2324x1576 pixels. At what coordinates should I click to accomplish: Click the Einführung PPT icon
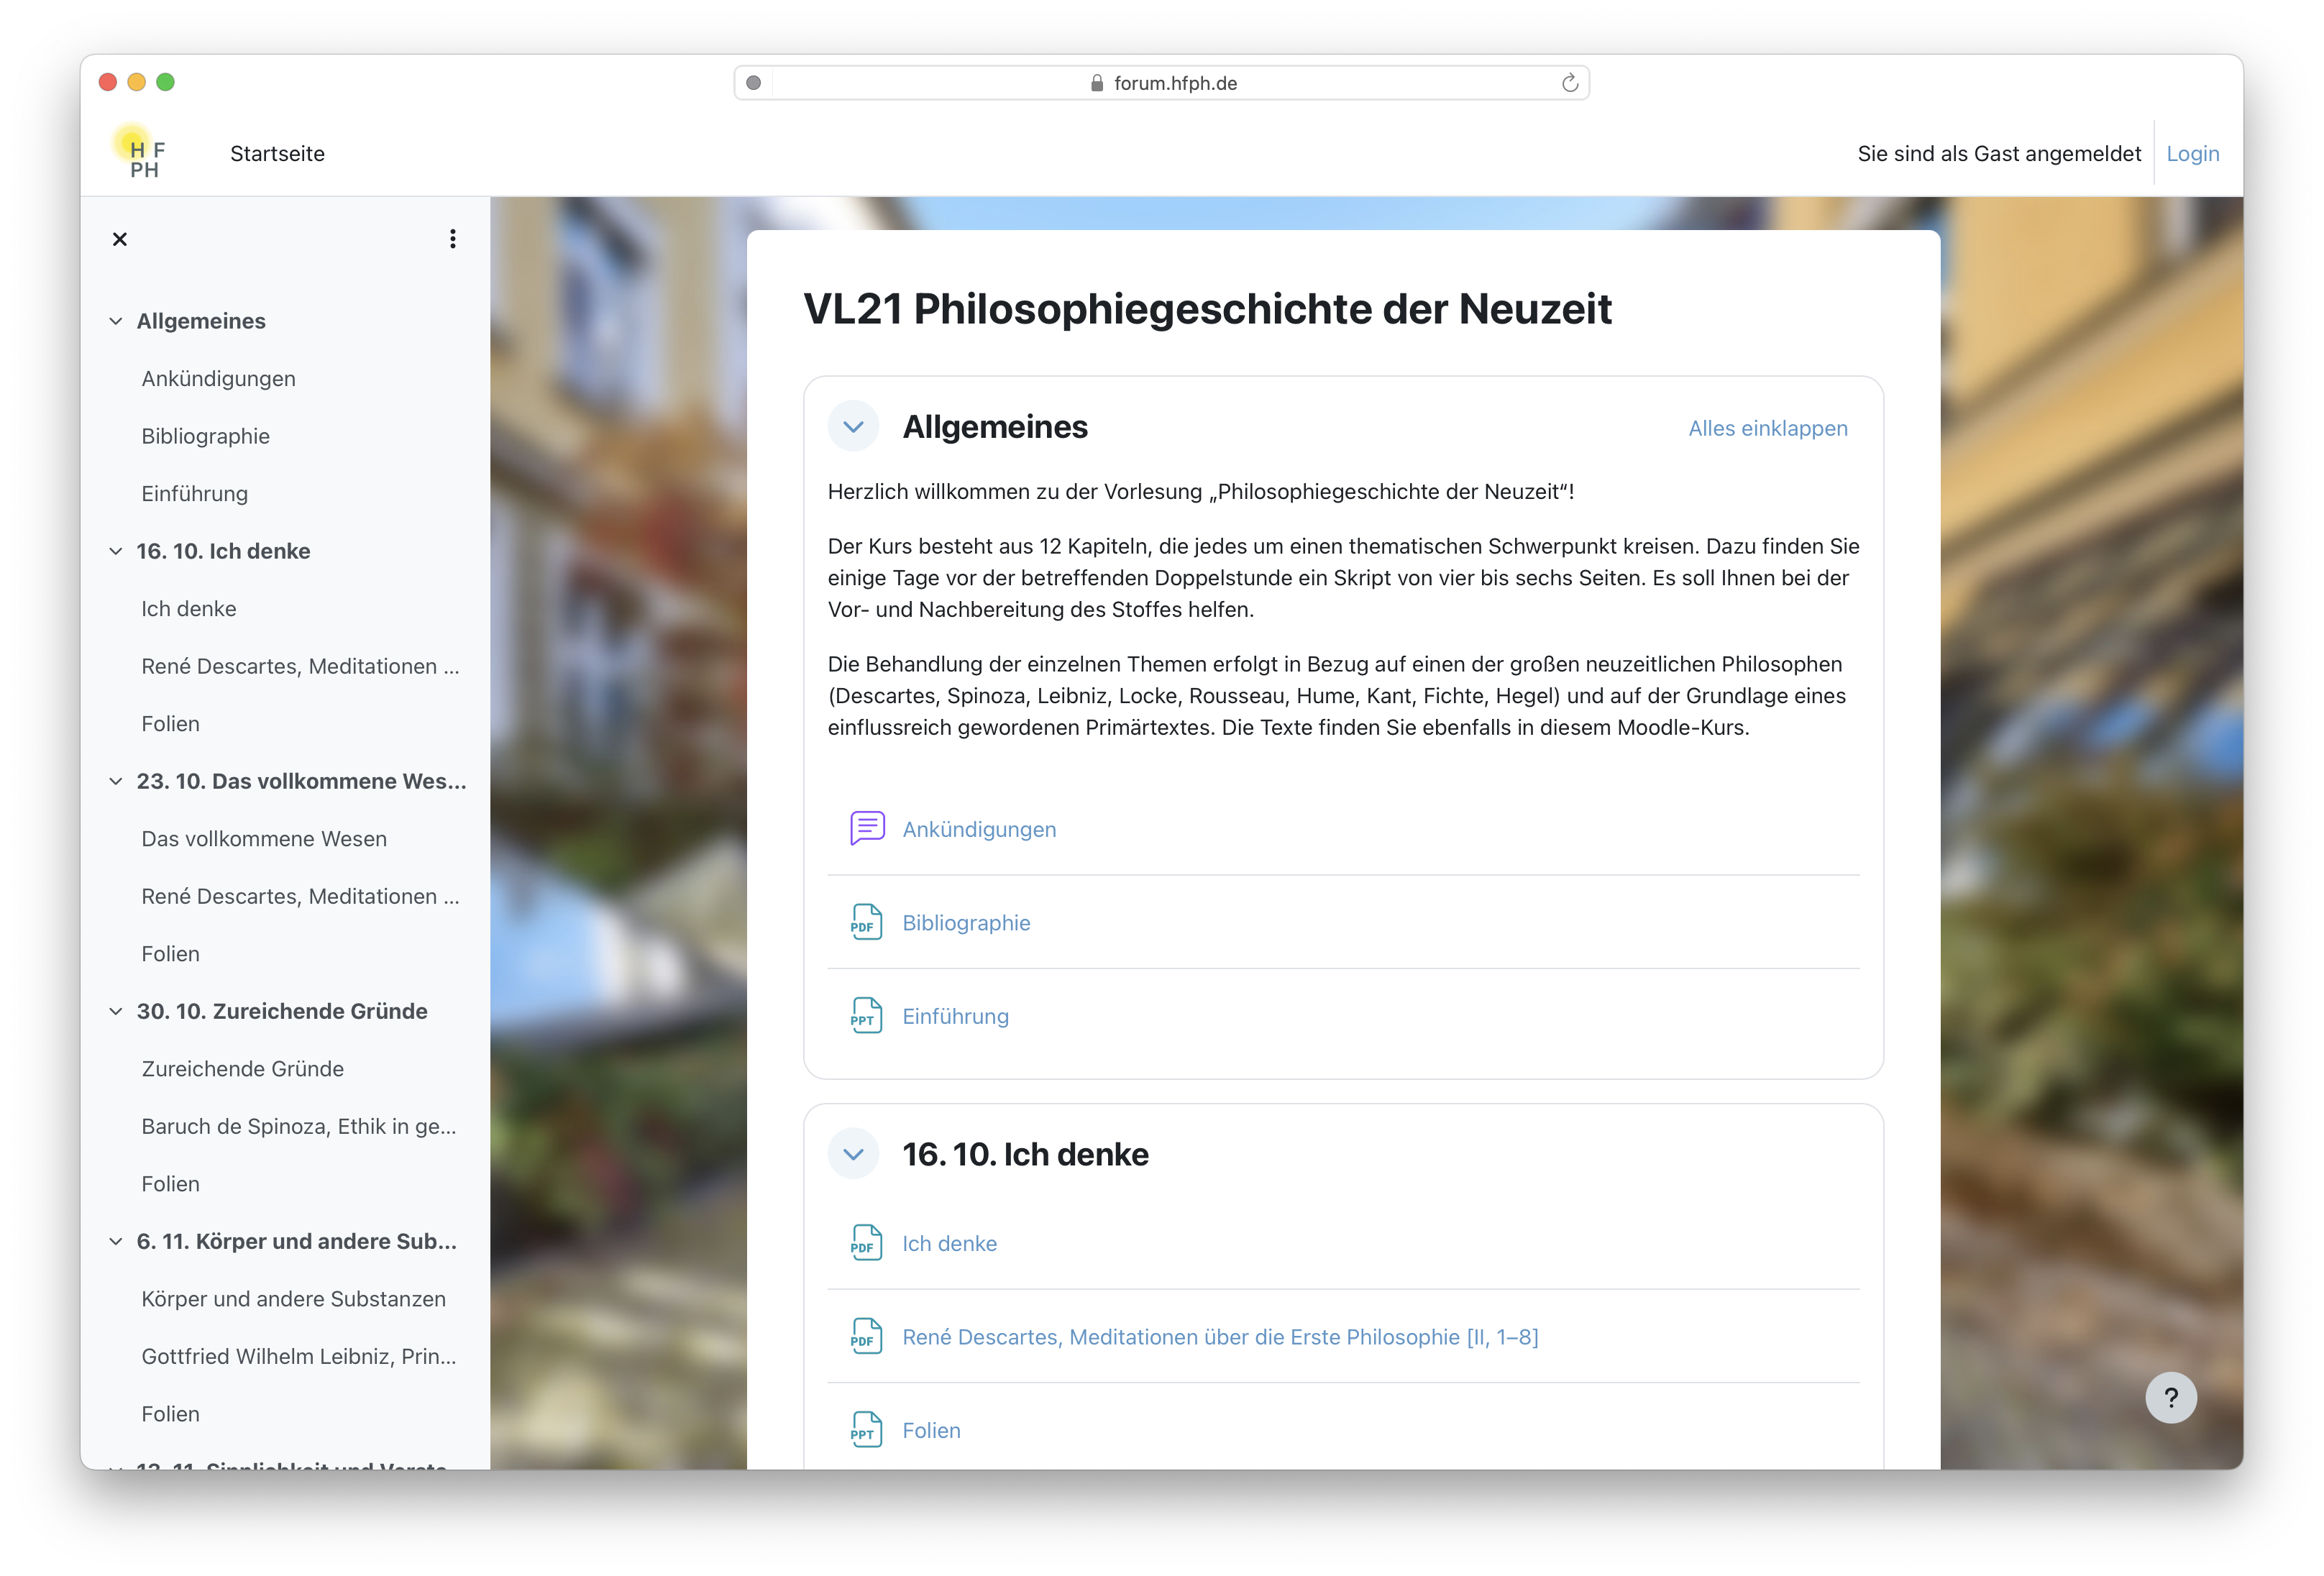[x=866, y=1015]
